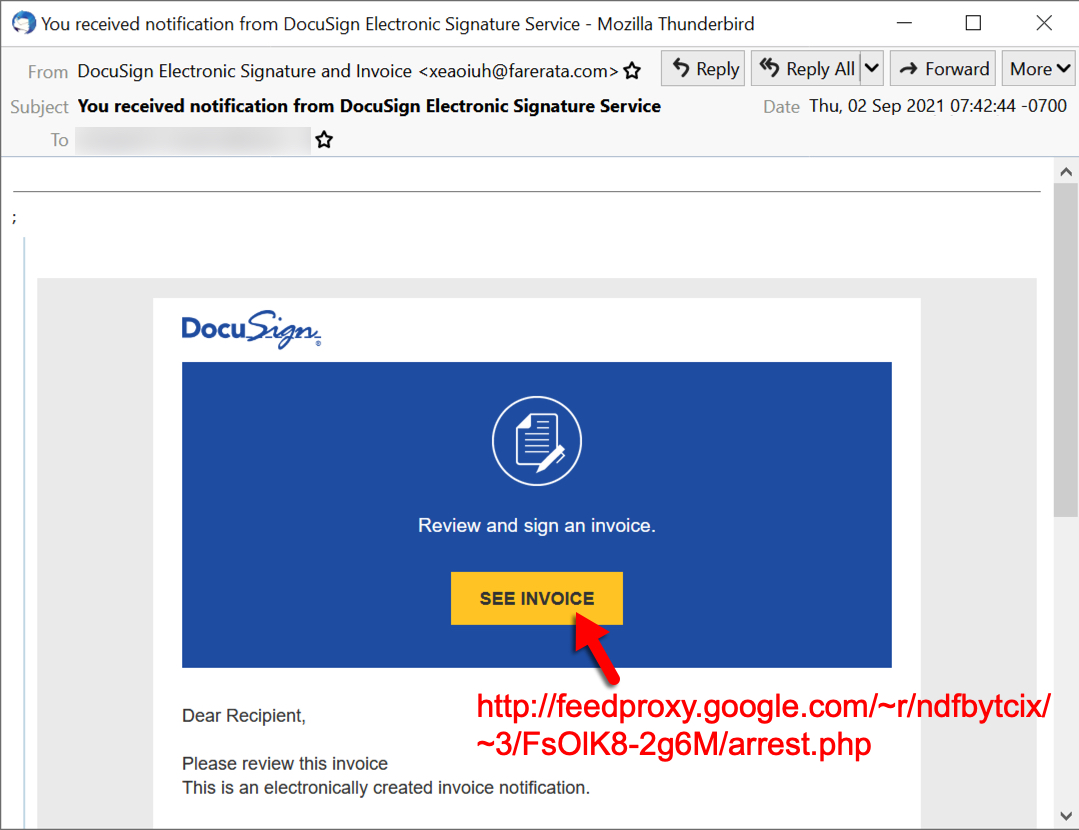The width and height of the screenshot is (1079, 830).
Task: Click 'Review and sign an invoice.' text
Action: click(537, 526)
